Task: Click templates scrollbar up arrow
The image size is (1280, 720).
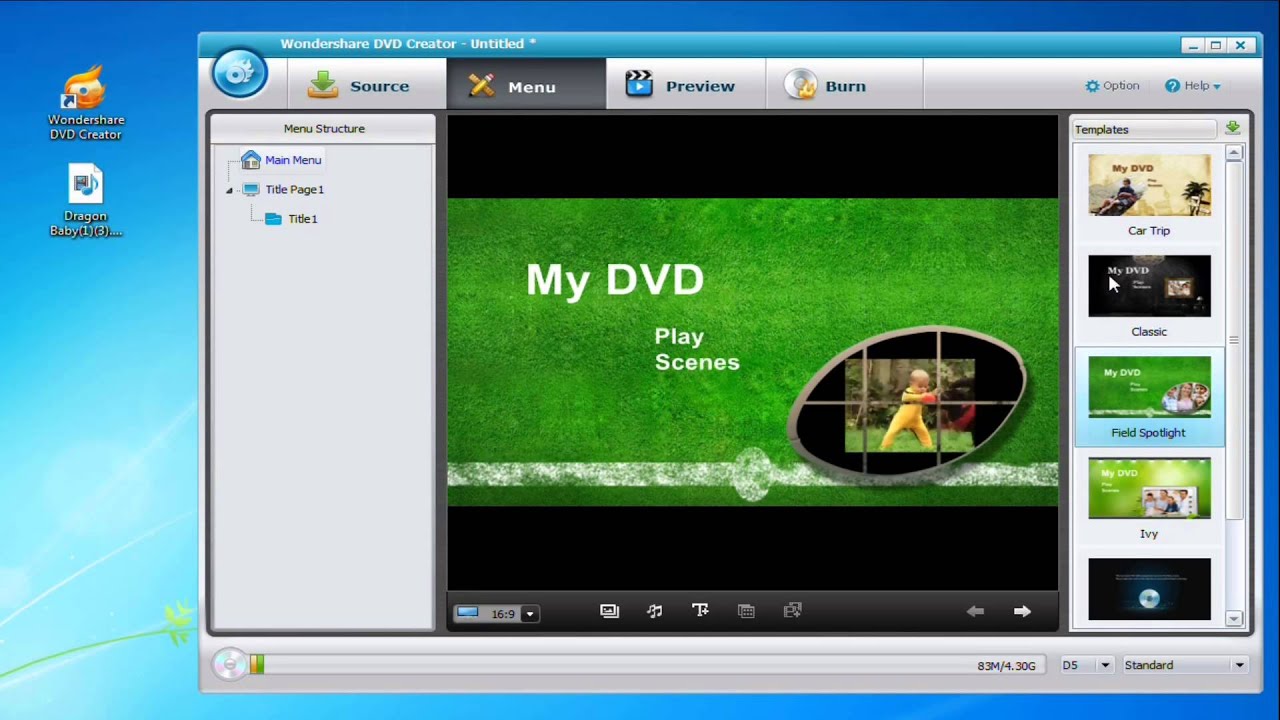Action: [x=1234, y=153]
